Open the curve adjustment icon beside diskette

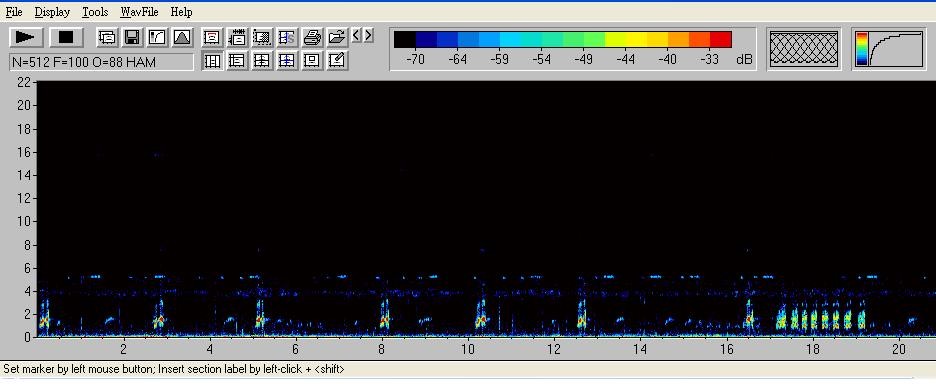coord(157,38)
